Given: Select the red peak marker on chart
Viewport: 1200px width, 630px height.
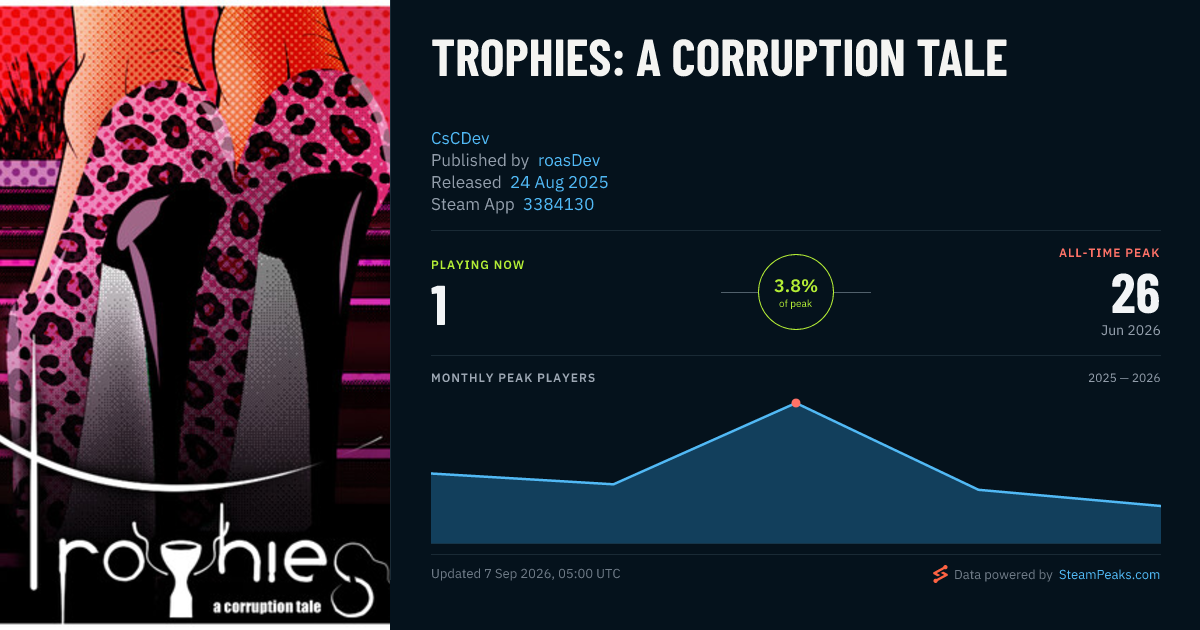Looking at the screenshot, I should [796, 403].
